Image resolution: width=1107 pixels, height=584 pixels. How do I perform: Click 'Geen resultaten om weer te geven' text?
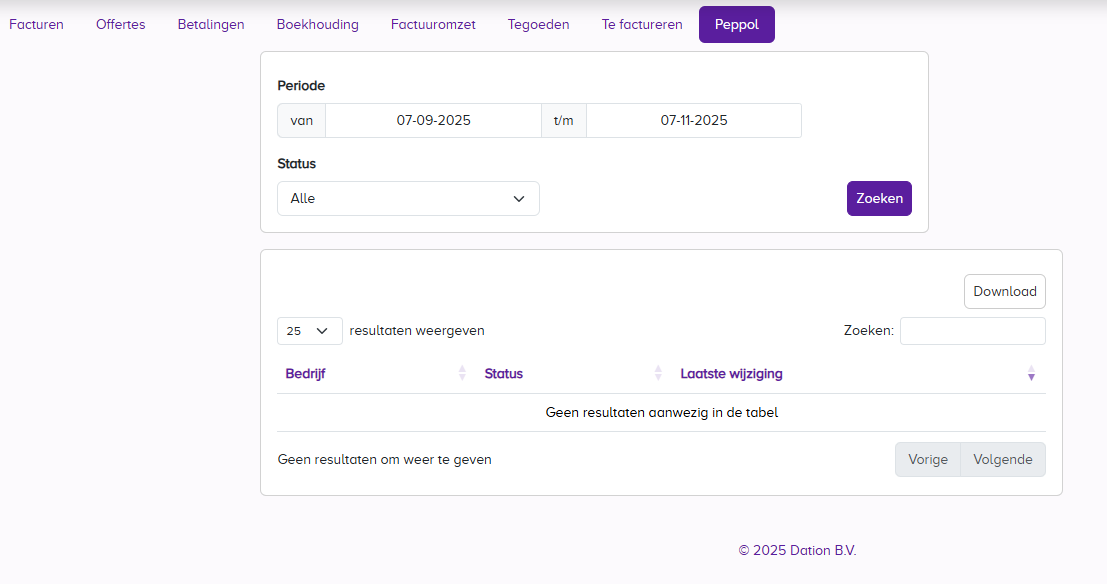(384, 460)
